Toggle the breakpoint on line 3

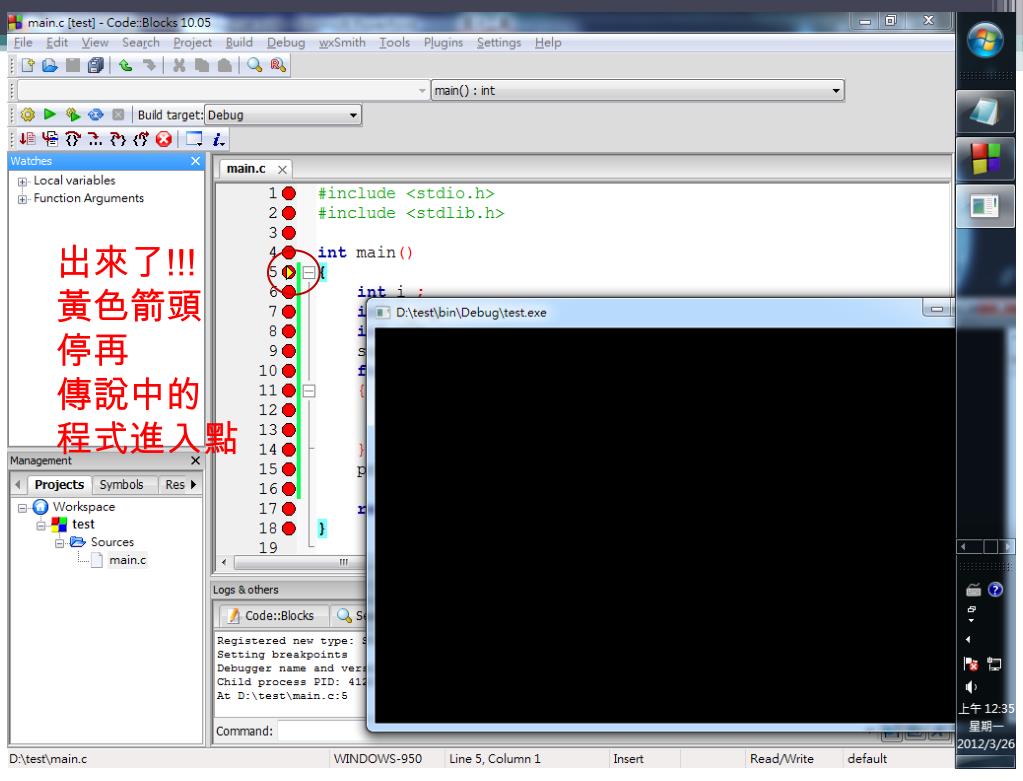pos(289,232)
